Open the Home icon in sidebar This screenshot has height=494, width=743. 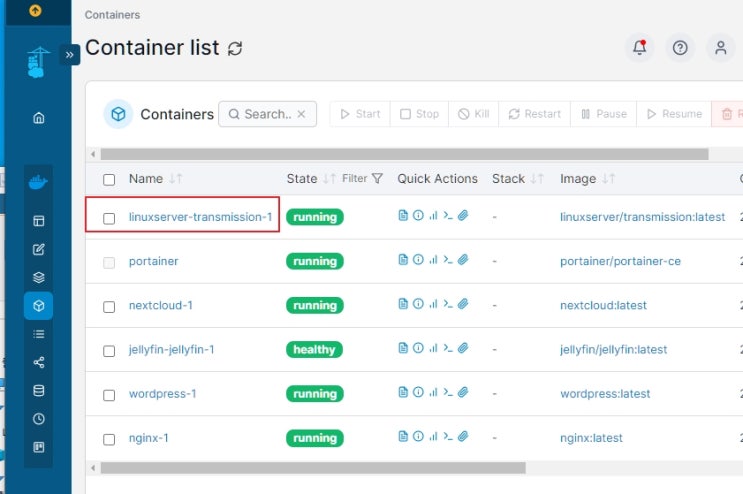(x=39, y=117)
